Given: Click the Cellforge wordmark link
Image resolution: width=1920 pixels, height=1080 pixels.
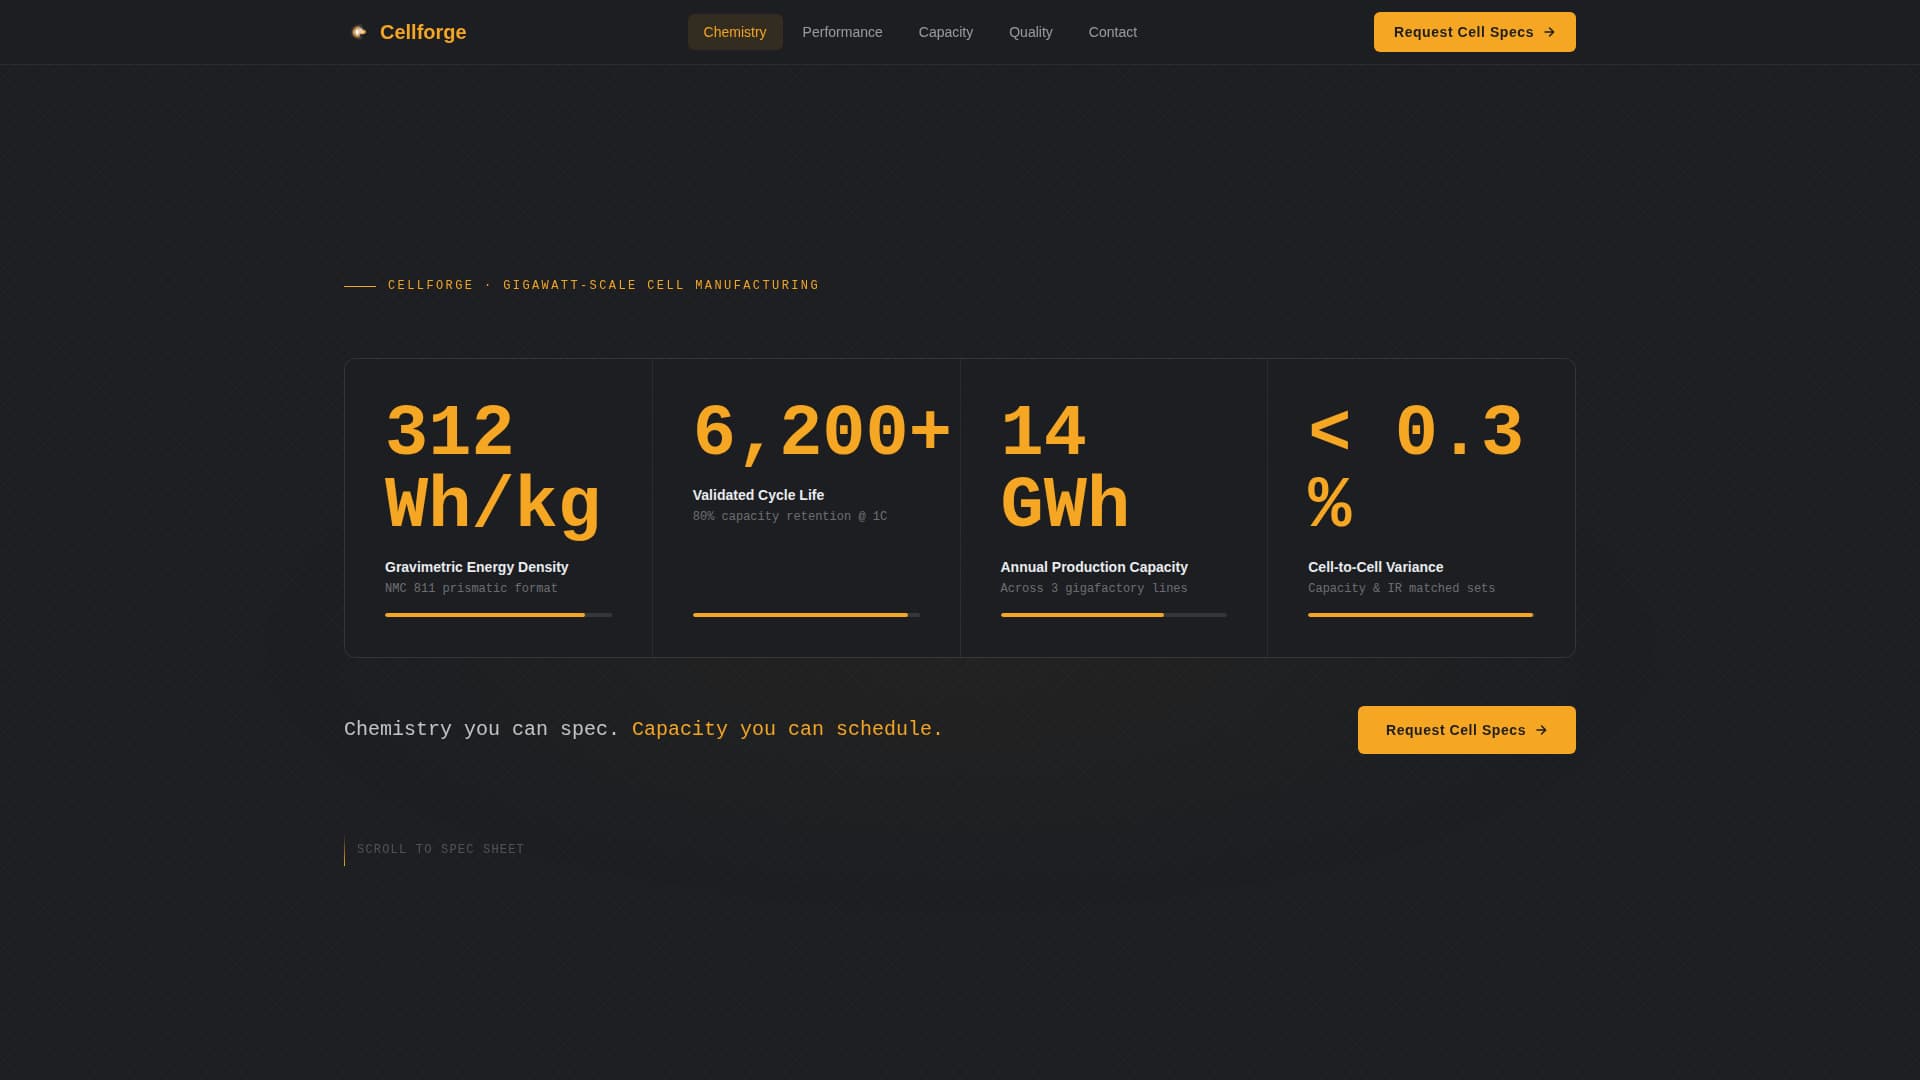Looking at the screenshot, I should tap(423, 31).
